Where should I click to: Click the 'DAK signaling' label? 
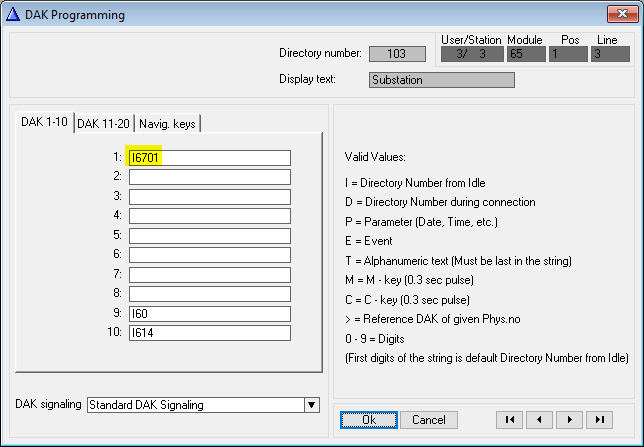coord(48,404)
